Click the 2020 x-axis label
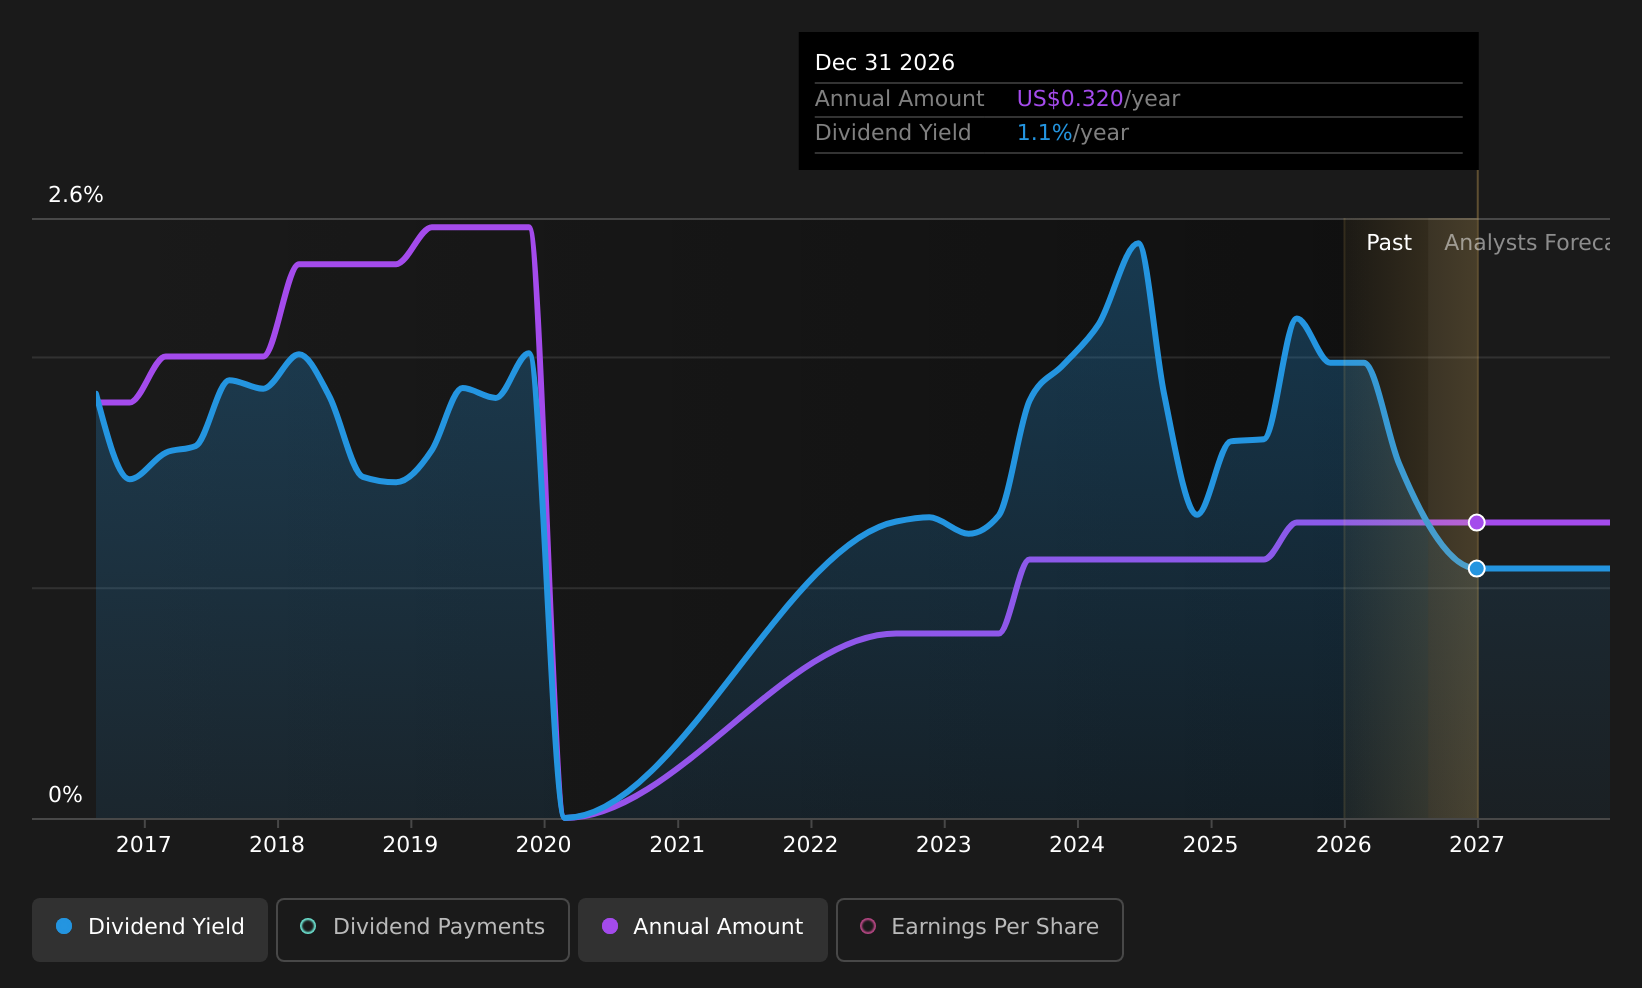 point(544,845)
